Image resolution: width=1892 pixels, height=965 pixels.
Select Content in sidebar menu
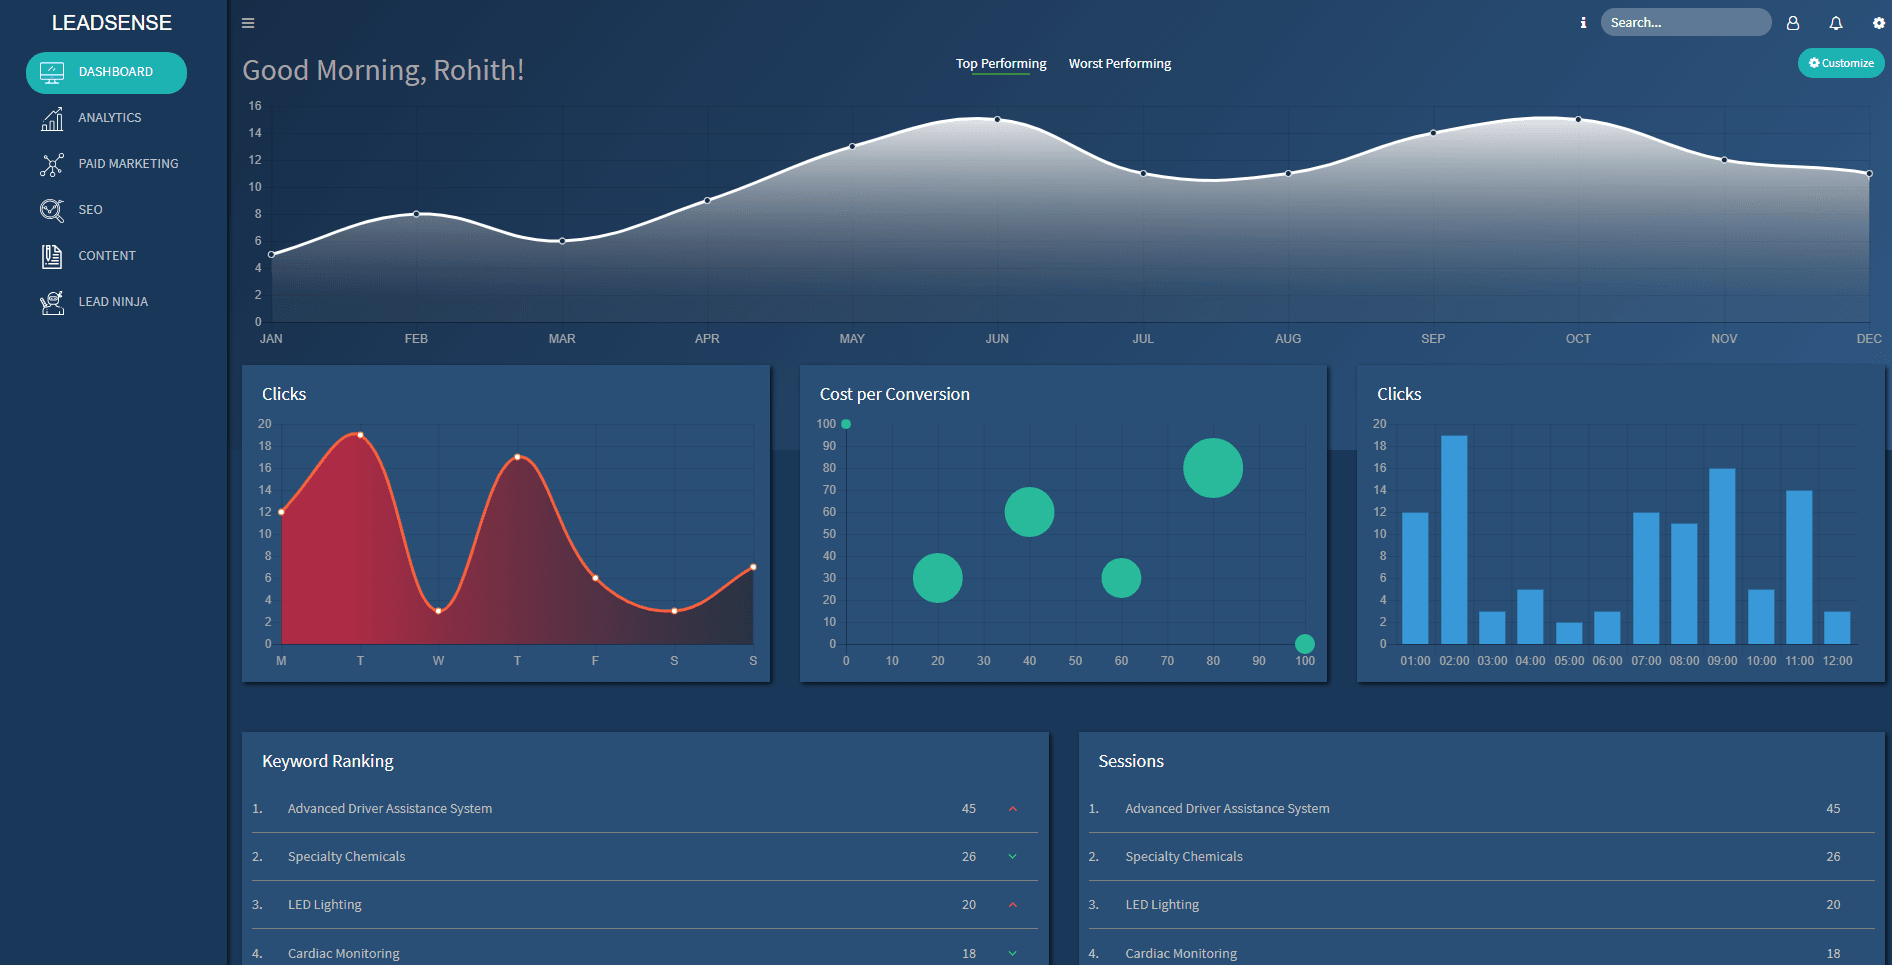[107, 256]
